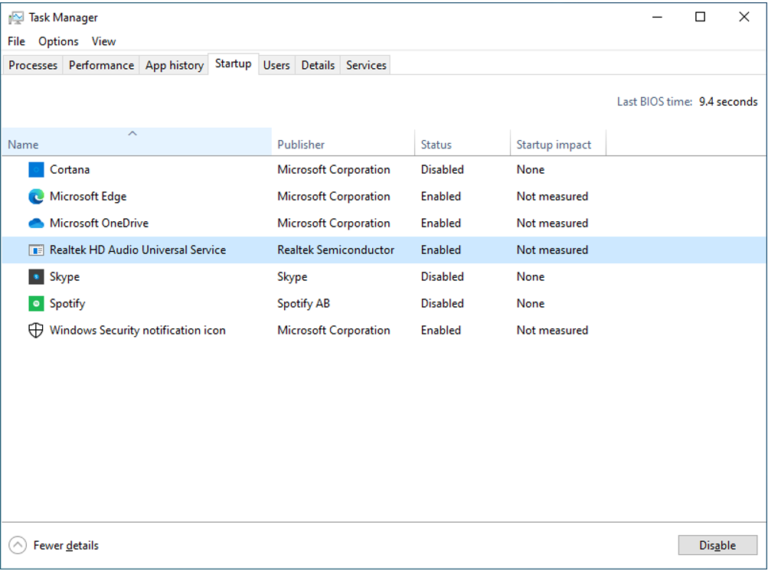This screenshot has width=768, height=571.
Task: Select the Cortana row name
Action: point(70,170)
